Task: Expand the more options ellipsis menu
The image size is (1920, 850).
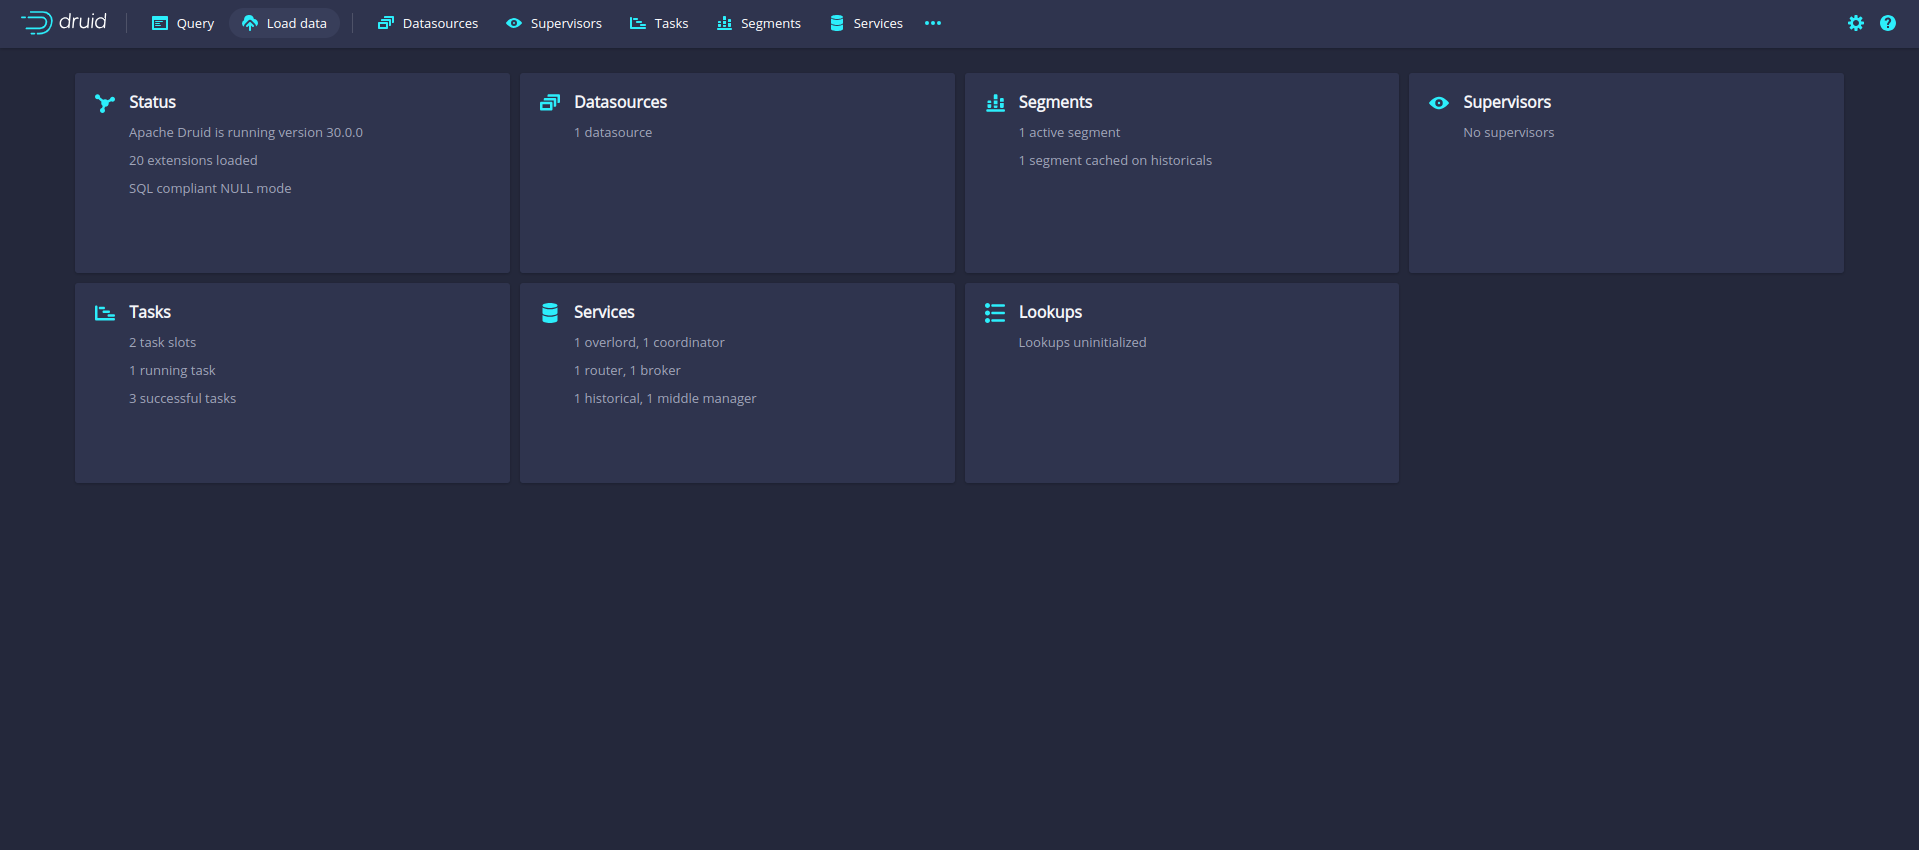Action: point(933,23)
